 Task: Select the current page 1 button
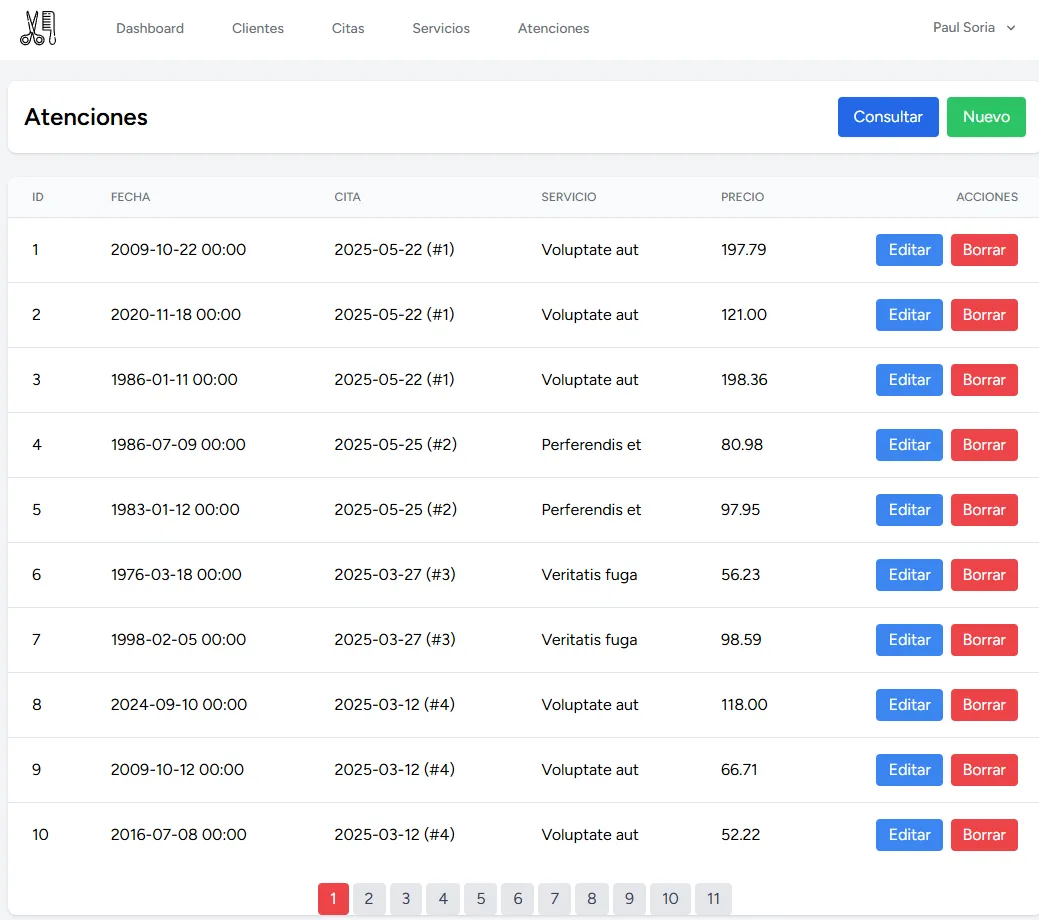coord(333,899)
